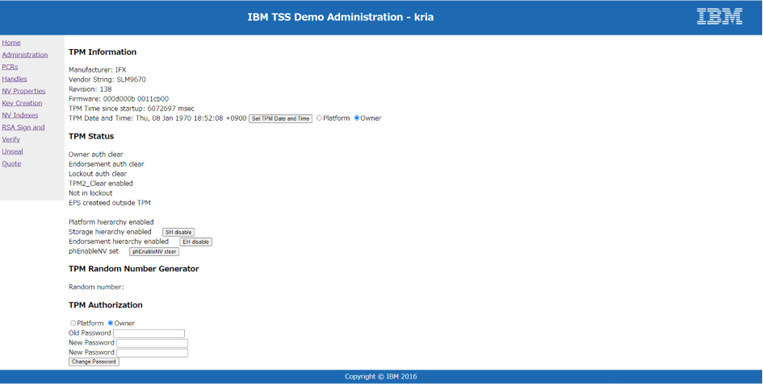763x384 pixels.
Task: Click the Random number: label
Action: (96, 287)
